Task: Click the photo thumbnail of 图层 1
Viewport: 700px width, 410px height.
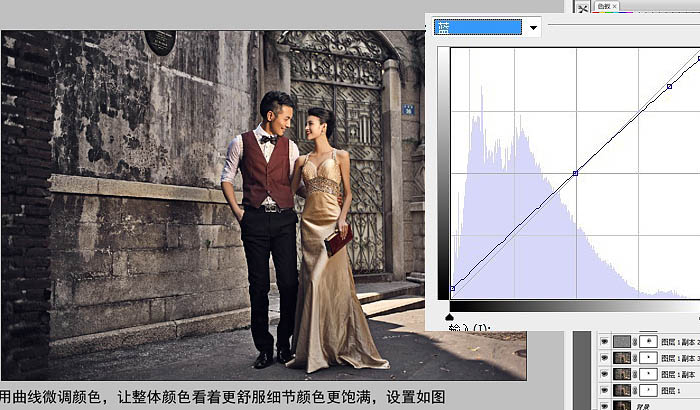Action: tap(624, 389)
